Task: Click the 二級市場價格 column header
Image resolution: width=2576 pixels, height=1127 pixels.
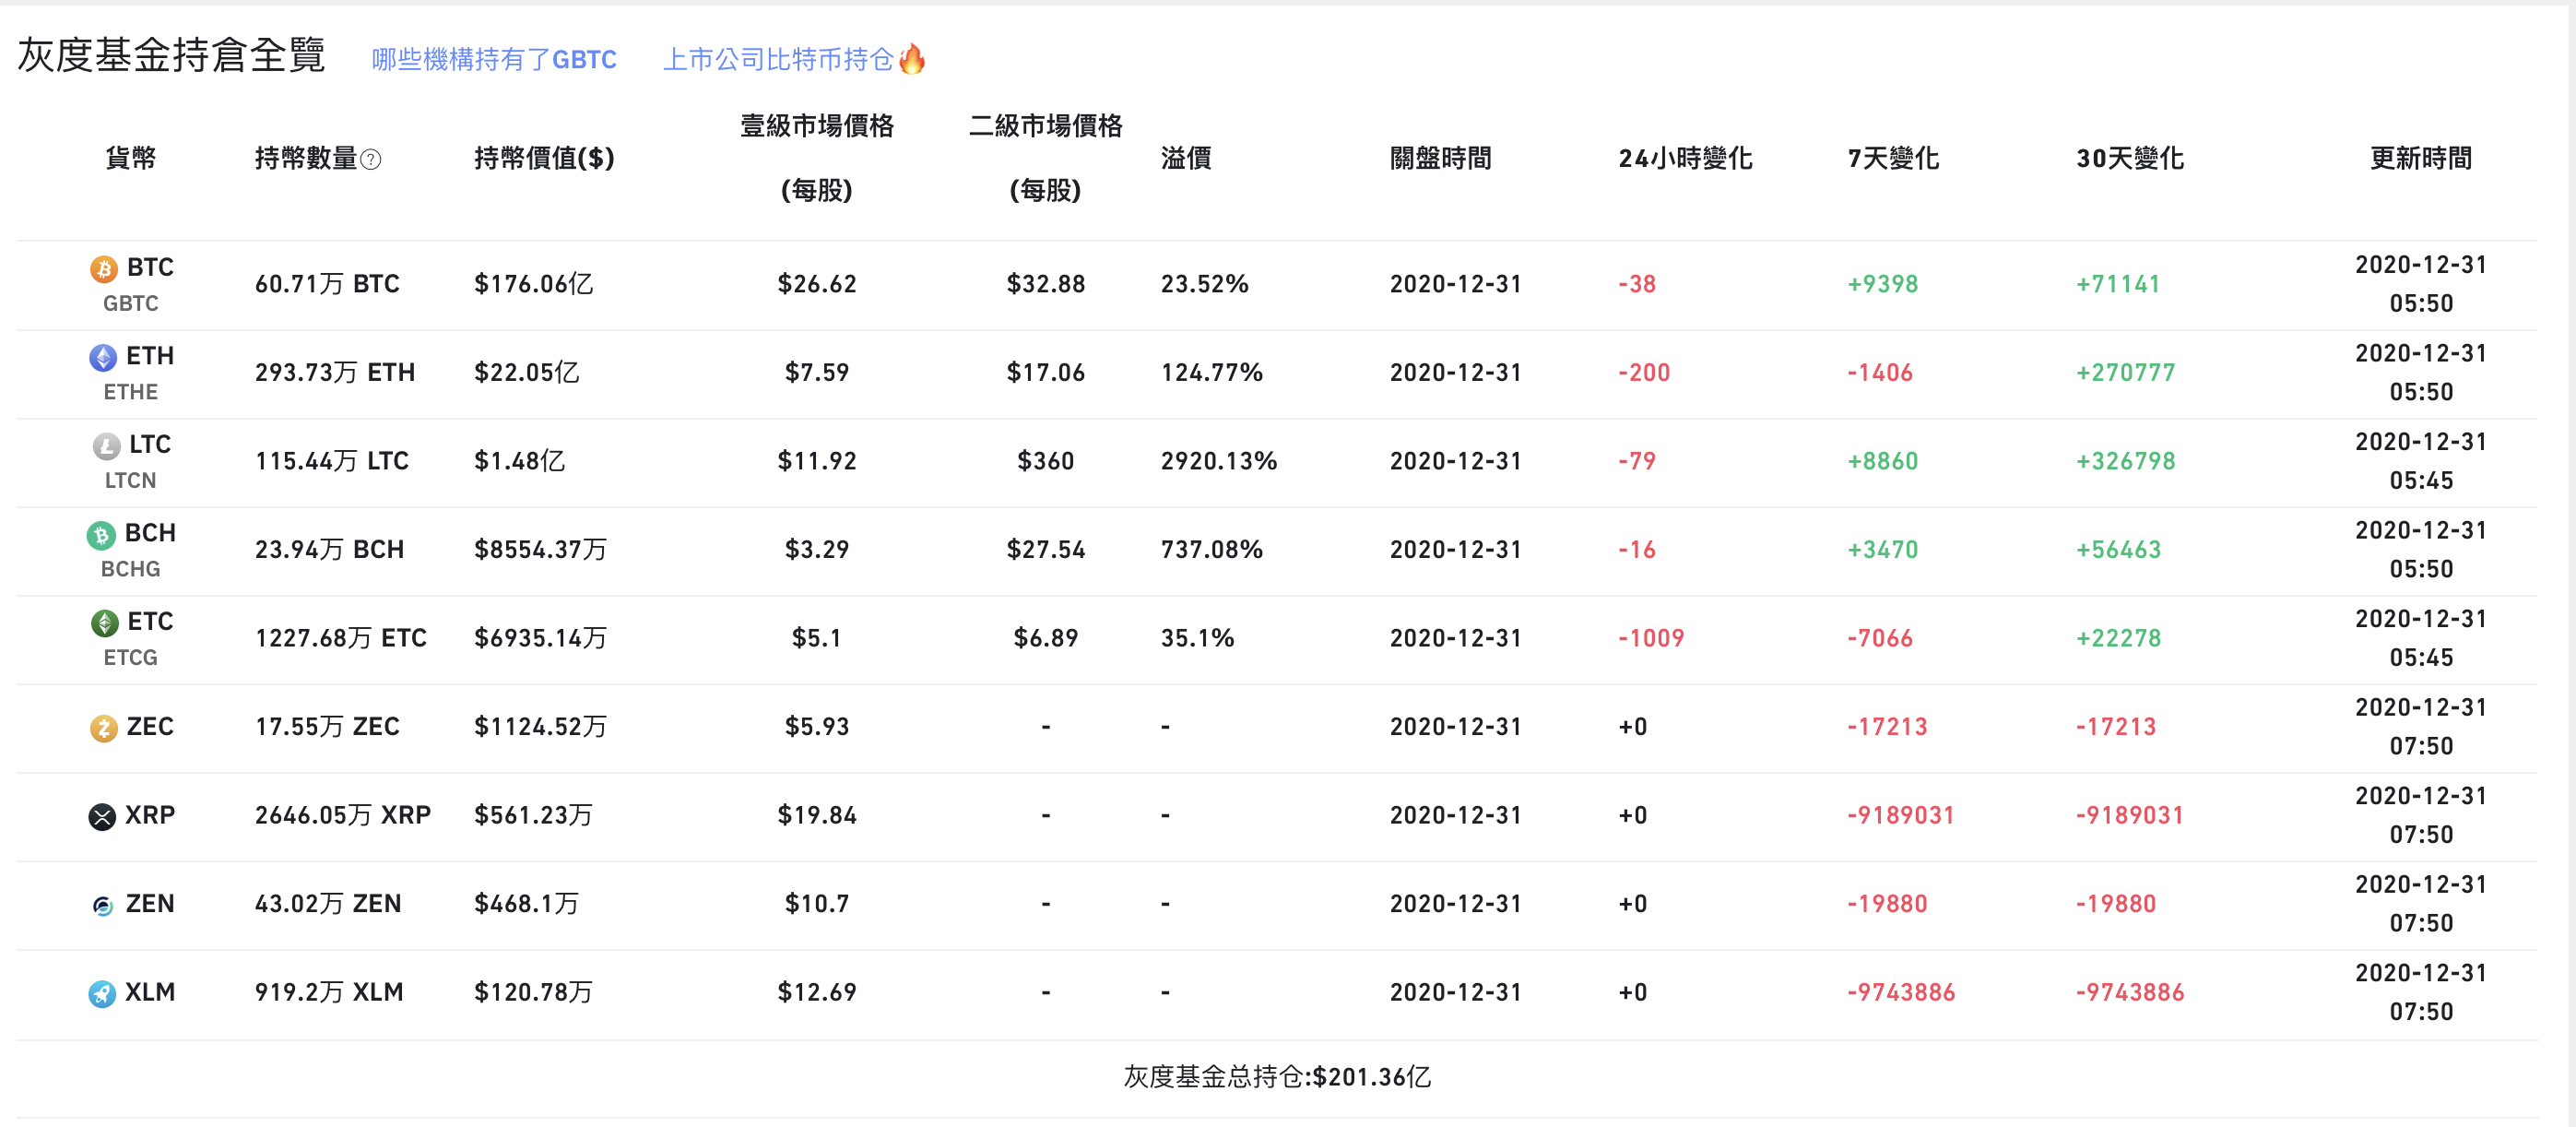Action: coord(1046,126)
